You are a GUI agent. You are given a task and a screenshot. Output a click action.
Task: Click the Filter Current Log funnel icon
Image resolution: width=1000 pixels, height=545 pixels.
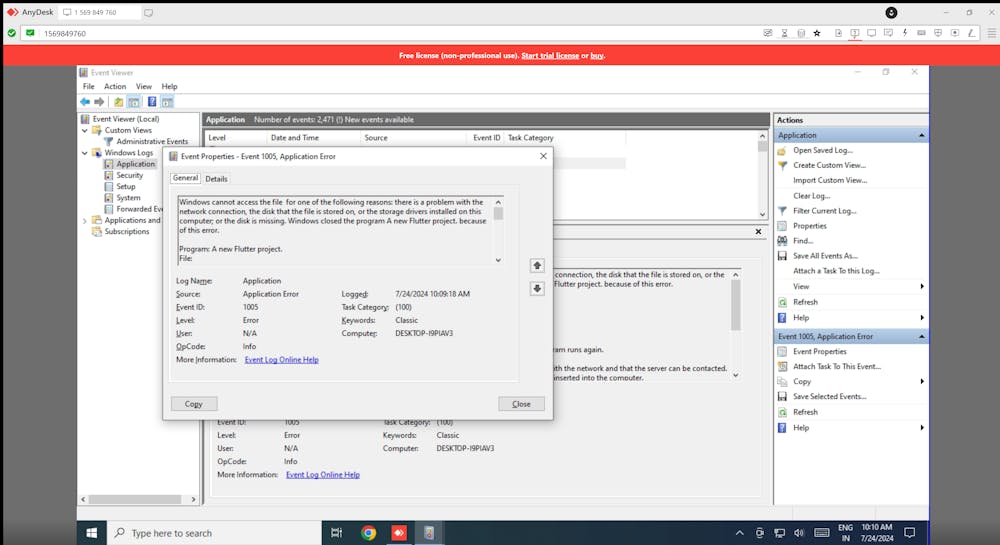(x=782, y=211)
